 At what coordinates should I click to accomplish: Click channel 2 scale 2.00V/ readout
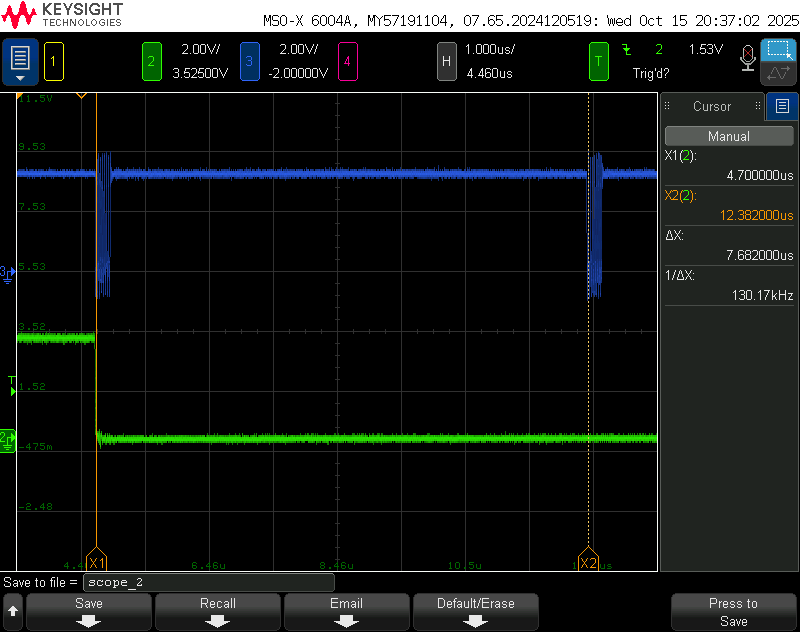(201, 49)
